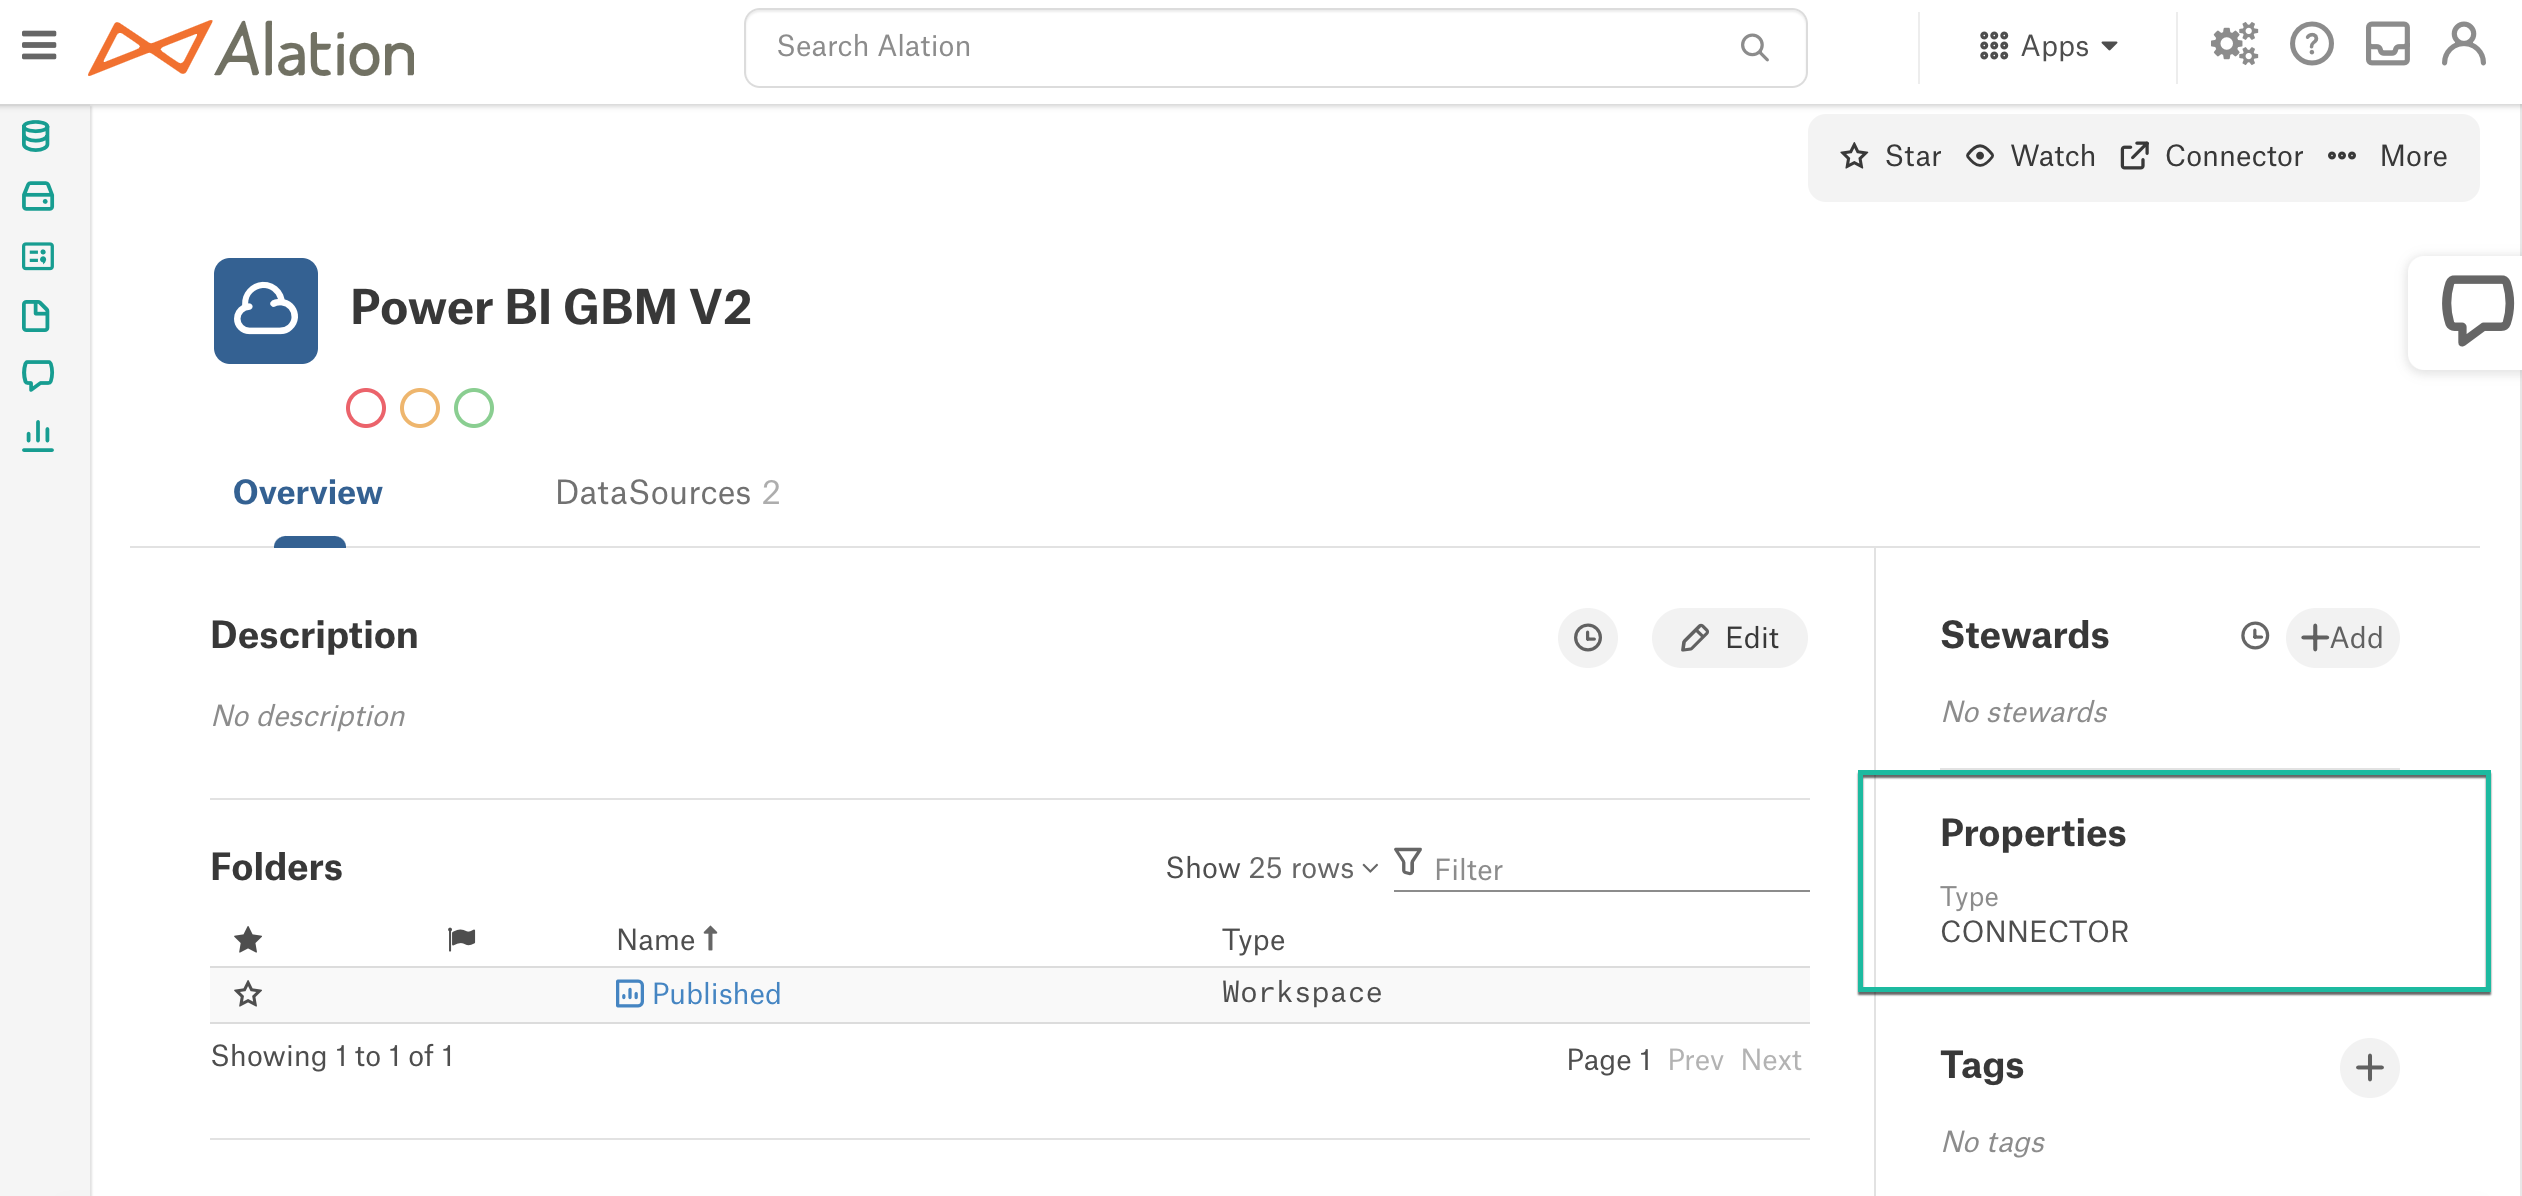Sort folders by flag column header
The width and height of the screenshot is (2522, 1196).
[461, 939]
